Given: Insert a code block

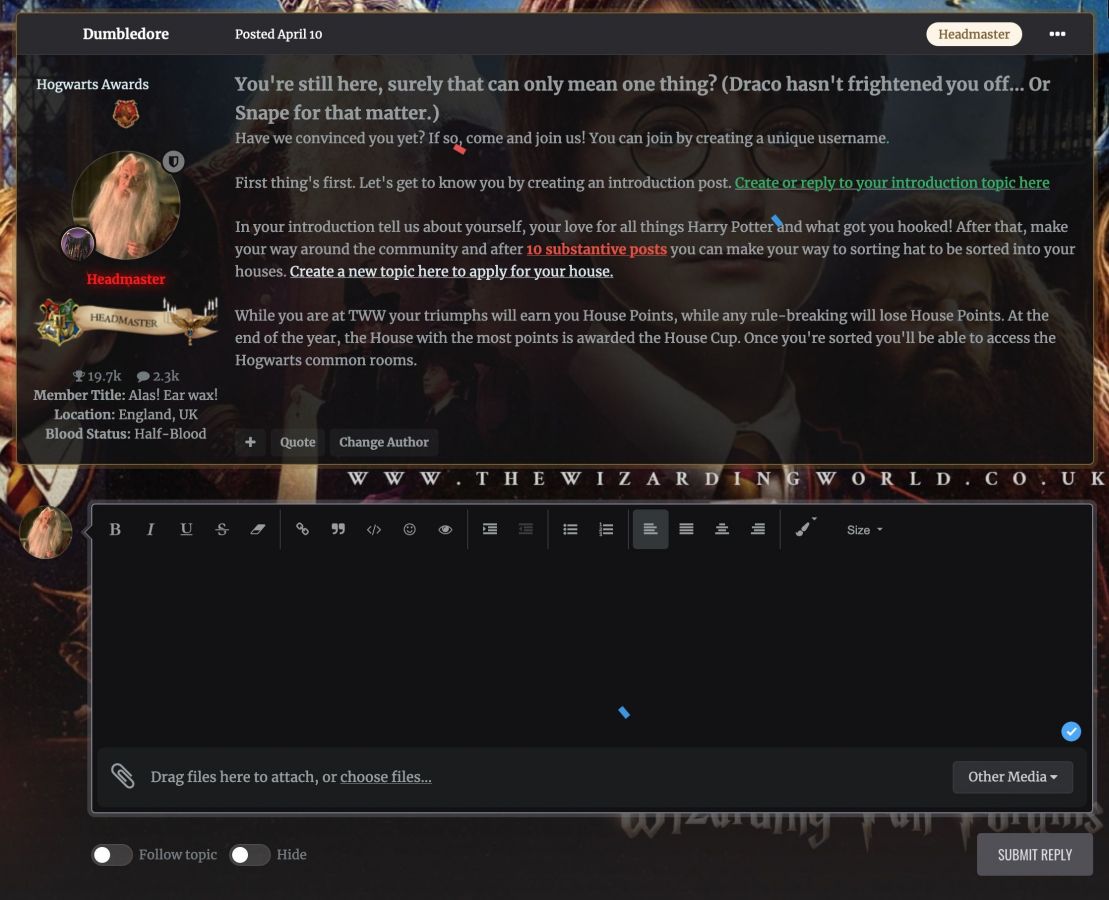Looking at the screenshot, I should pyautogui.click(x=373, y=529).
